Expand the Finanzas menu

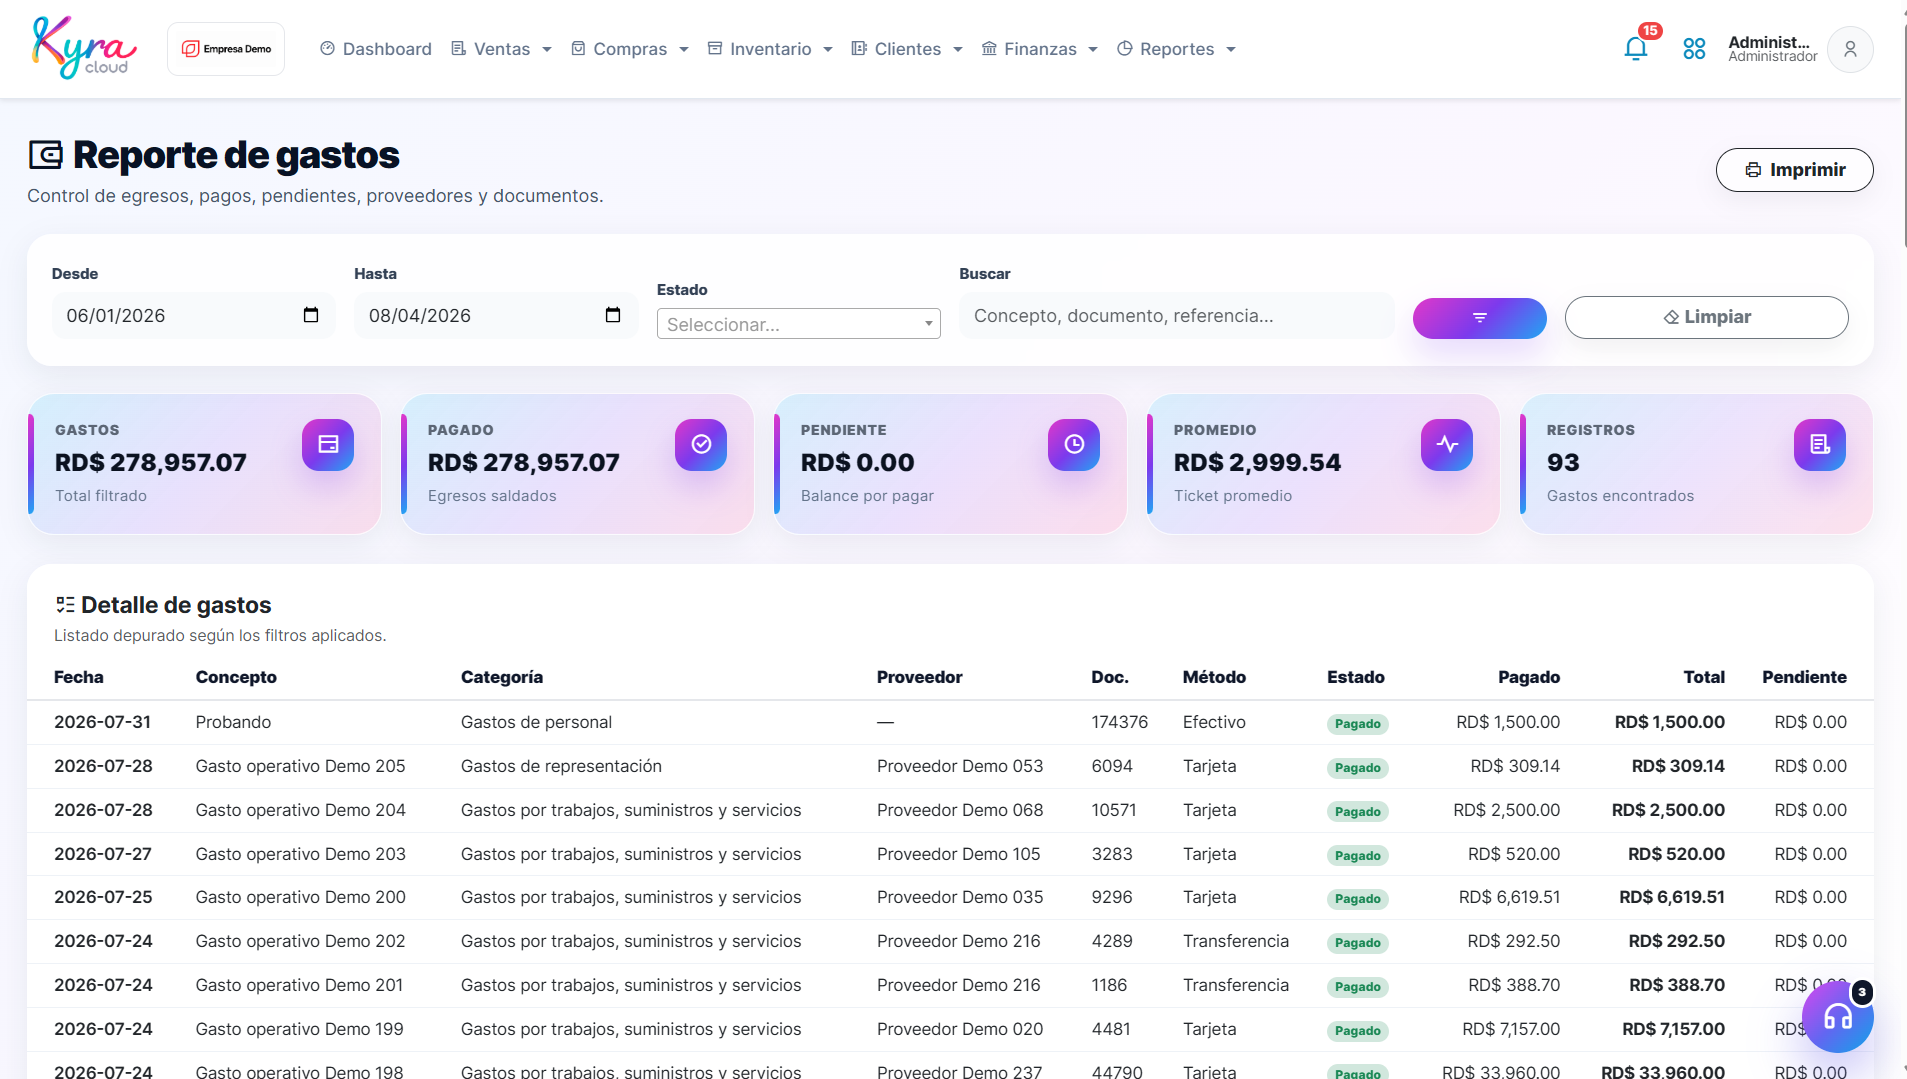coord(1040,49)
